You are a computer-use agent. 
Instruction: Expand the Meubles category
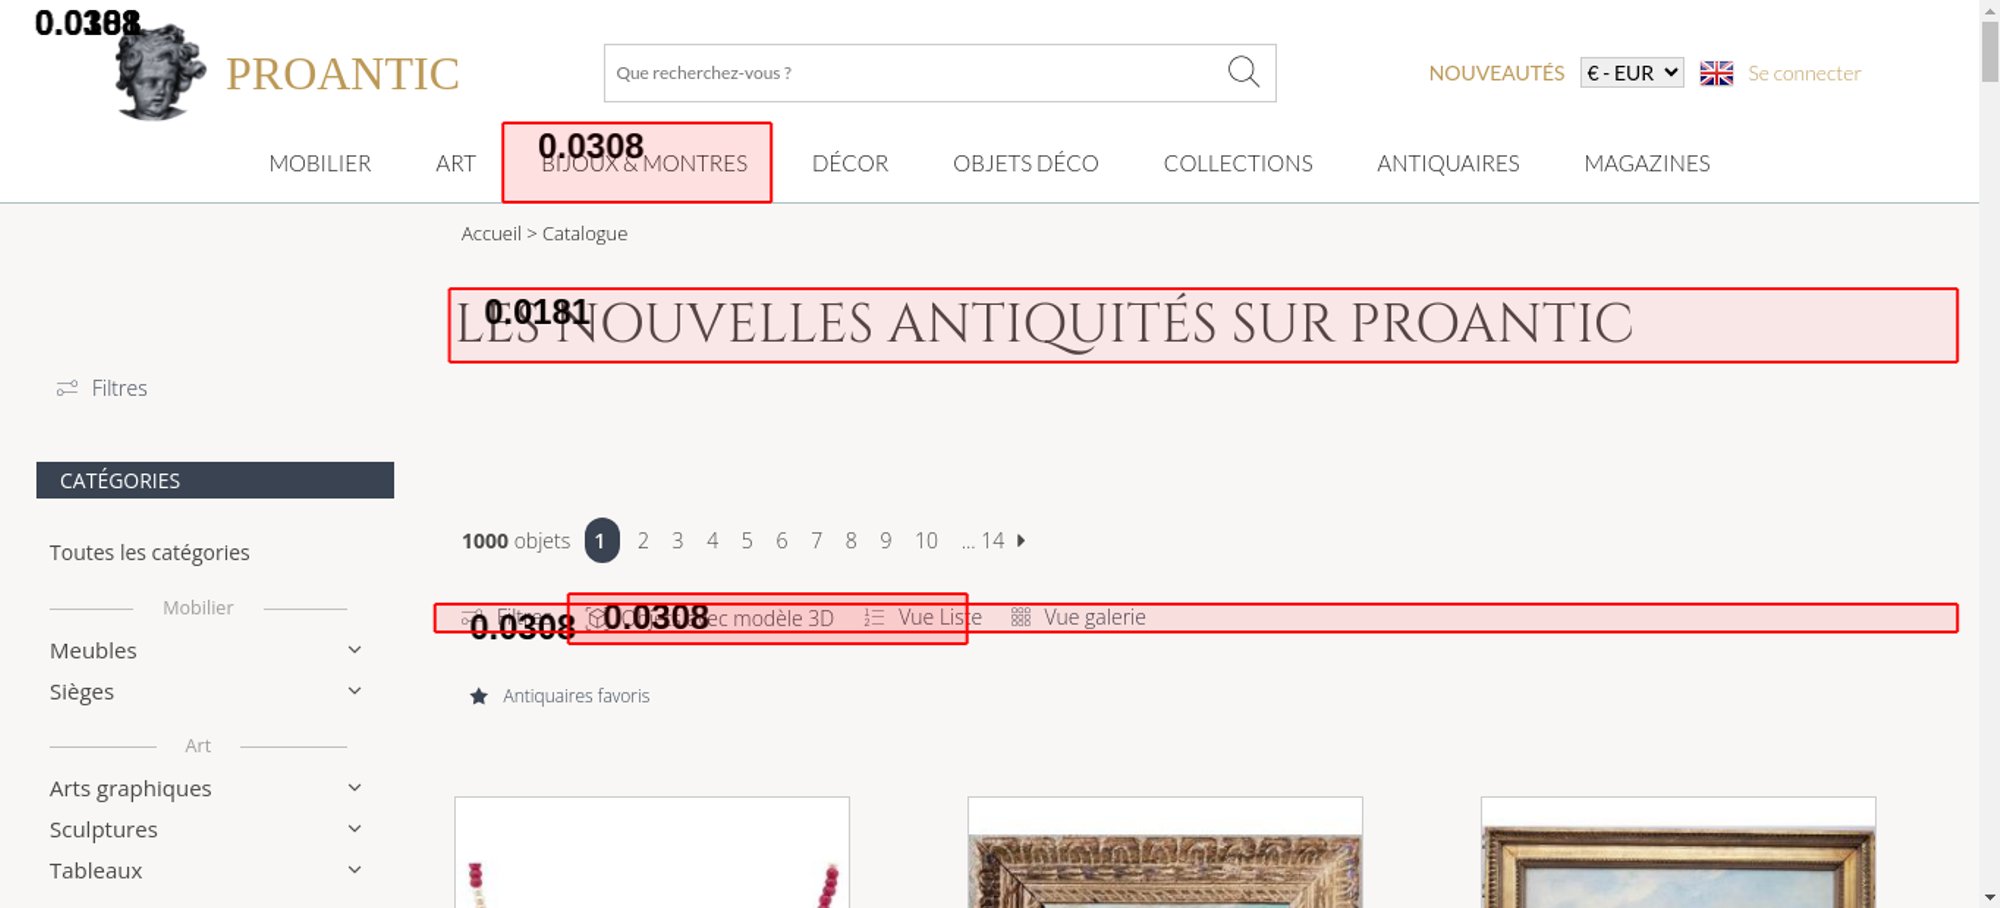point(354,650)
